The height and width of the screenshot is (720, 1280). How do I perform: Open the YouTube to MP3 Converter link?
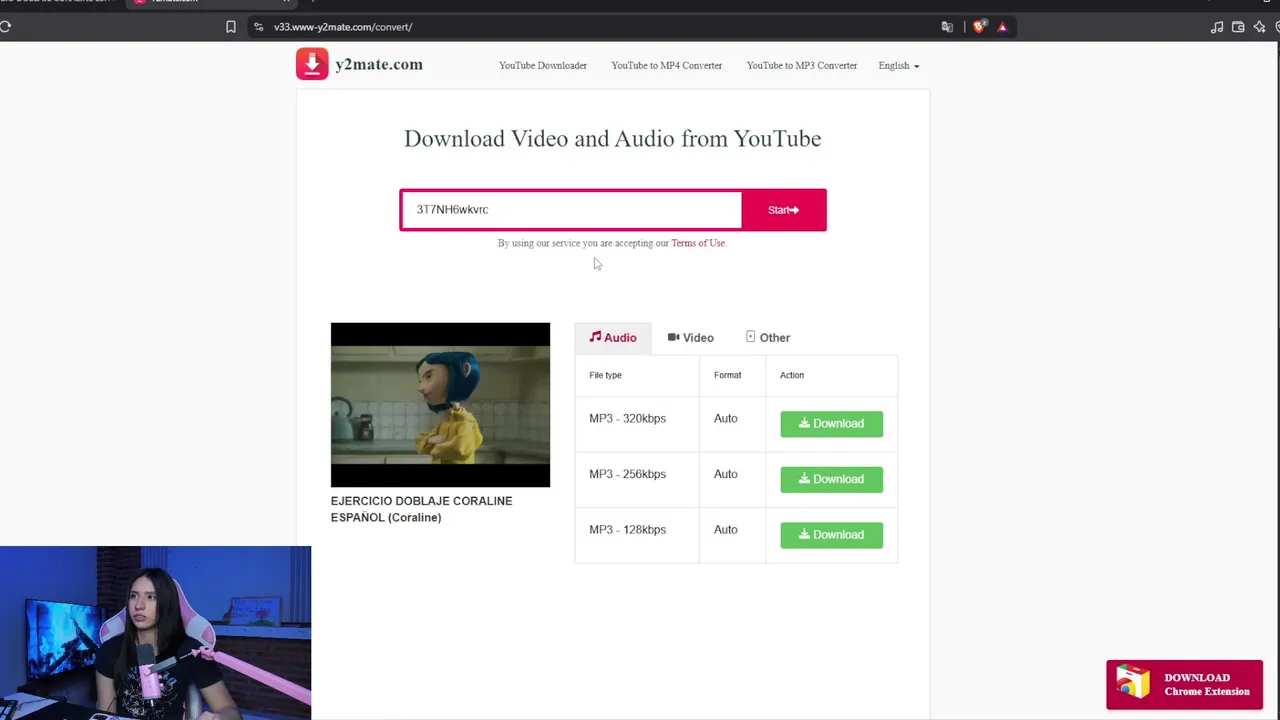pos(802,66)
